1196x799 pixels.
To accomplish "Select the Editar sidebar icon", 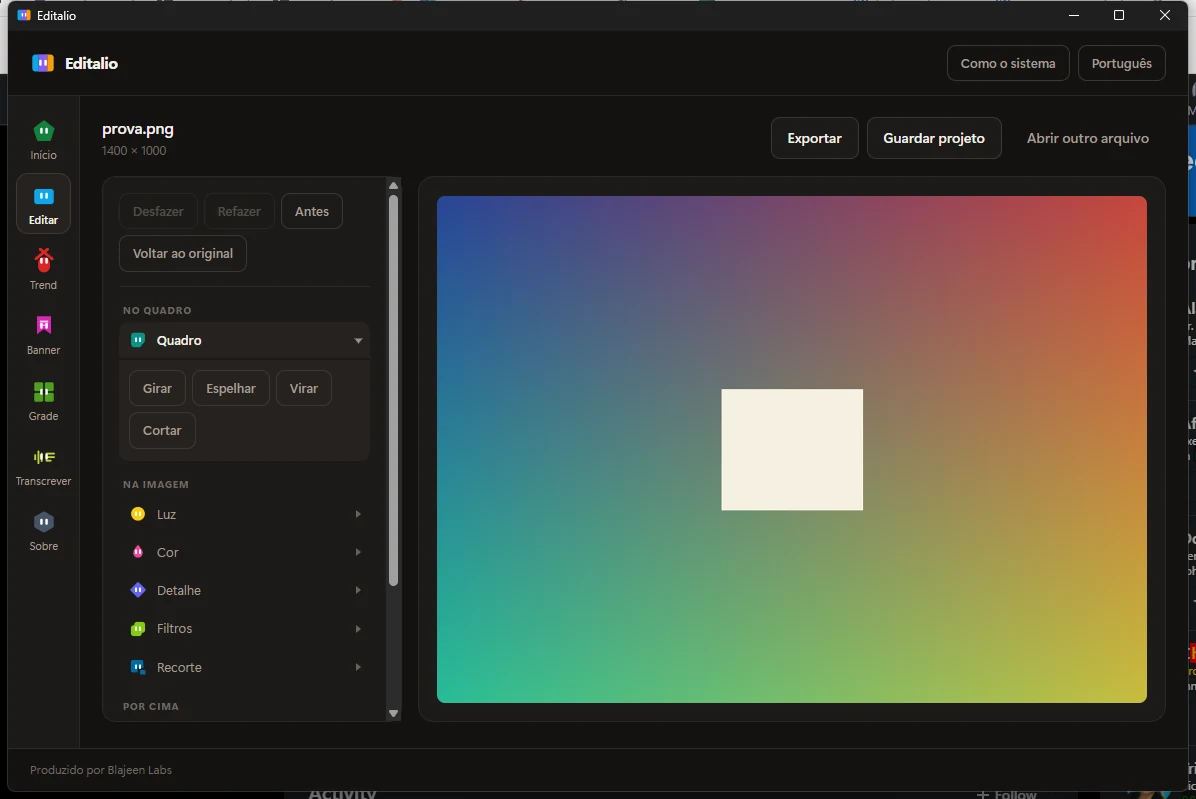I will [x=43, y=197].
